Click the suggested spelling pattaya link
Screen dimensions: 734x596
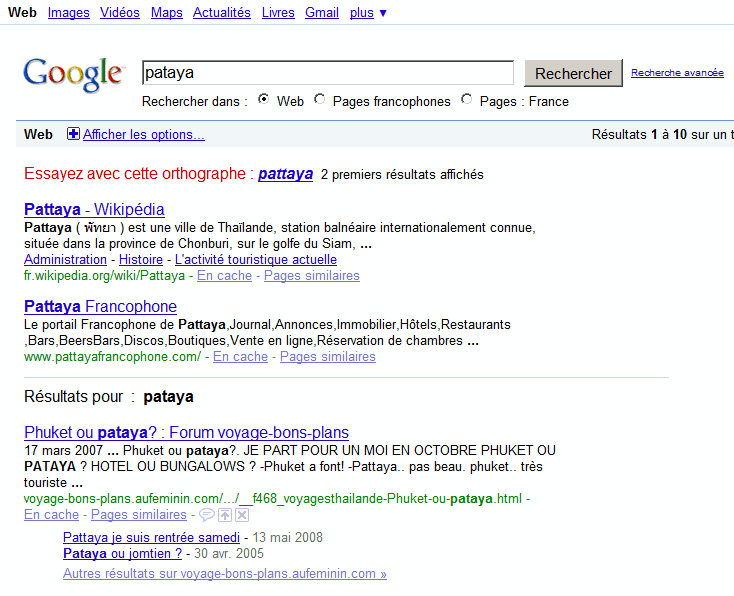pyautogui.click(x=286, y=174)
